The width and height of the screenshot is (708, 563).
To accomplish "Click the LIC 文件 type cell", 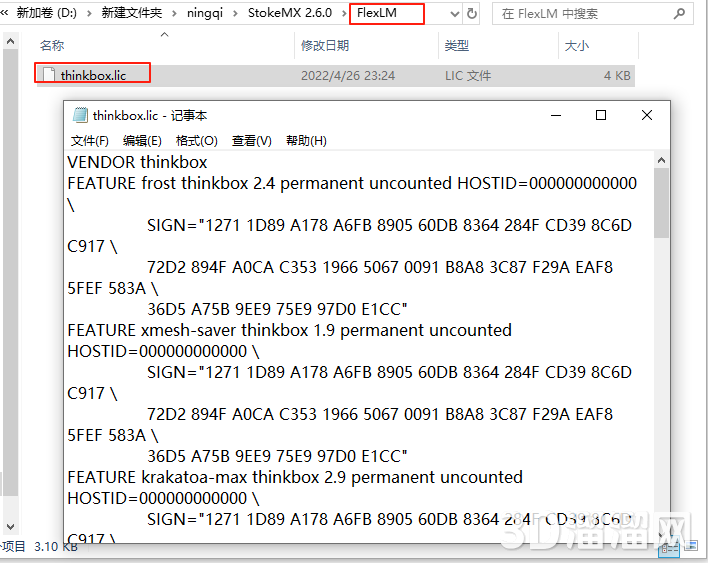I will (468, 75).
